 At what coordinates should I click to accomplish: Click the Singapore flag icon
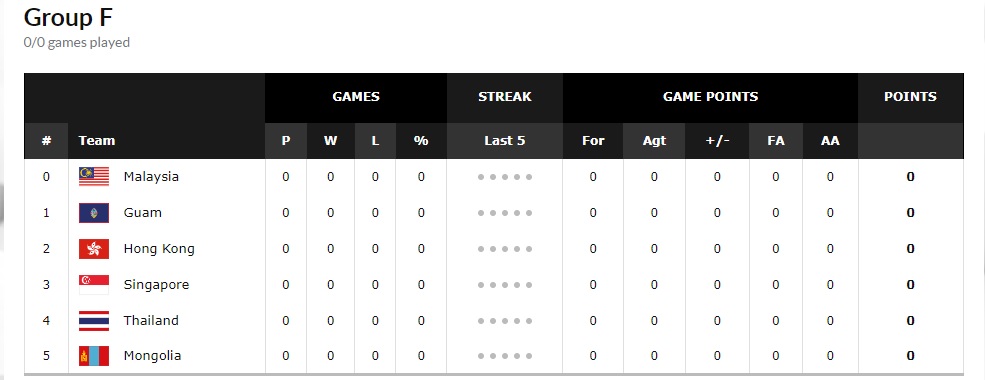94,285
